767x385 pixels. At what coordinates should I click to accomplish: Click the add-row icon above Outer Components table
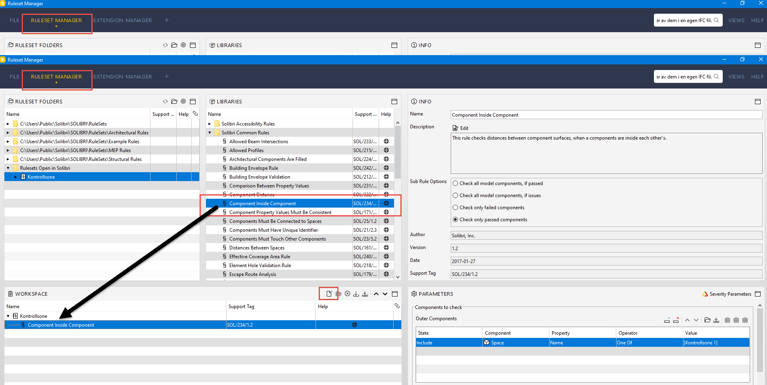(x=667, y=320)
